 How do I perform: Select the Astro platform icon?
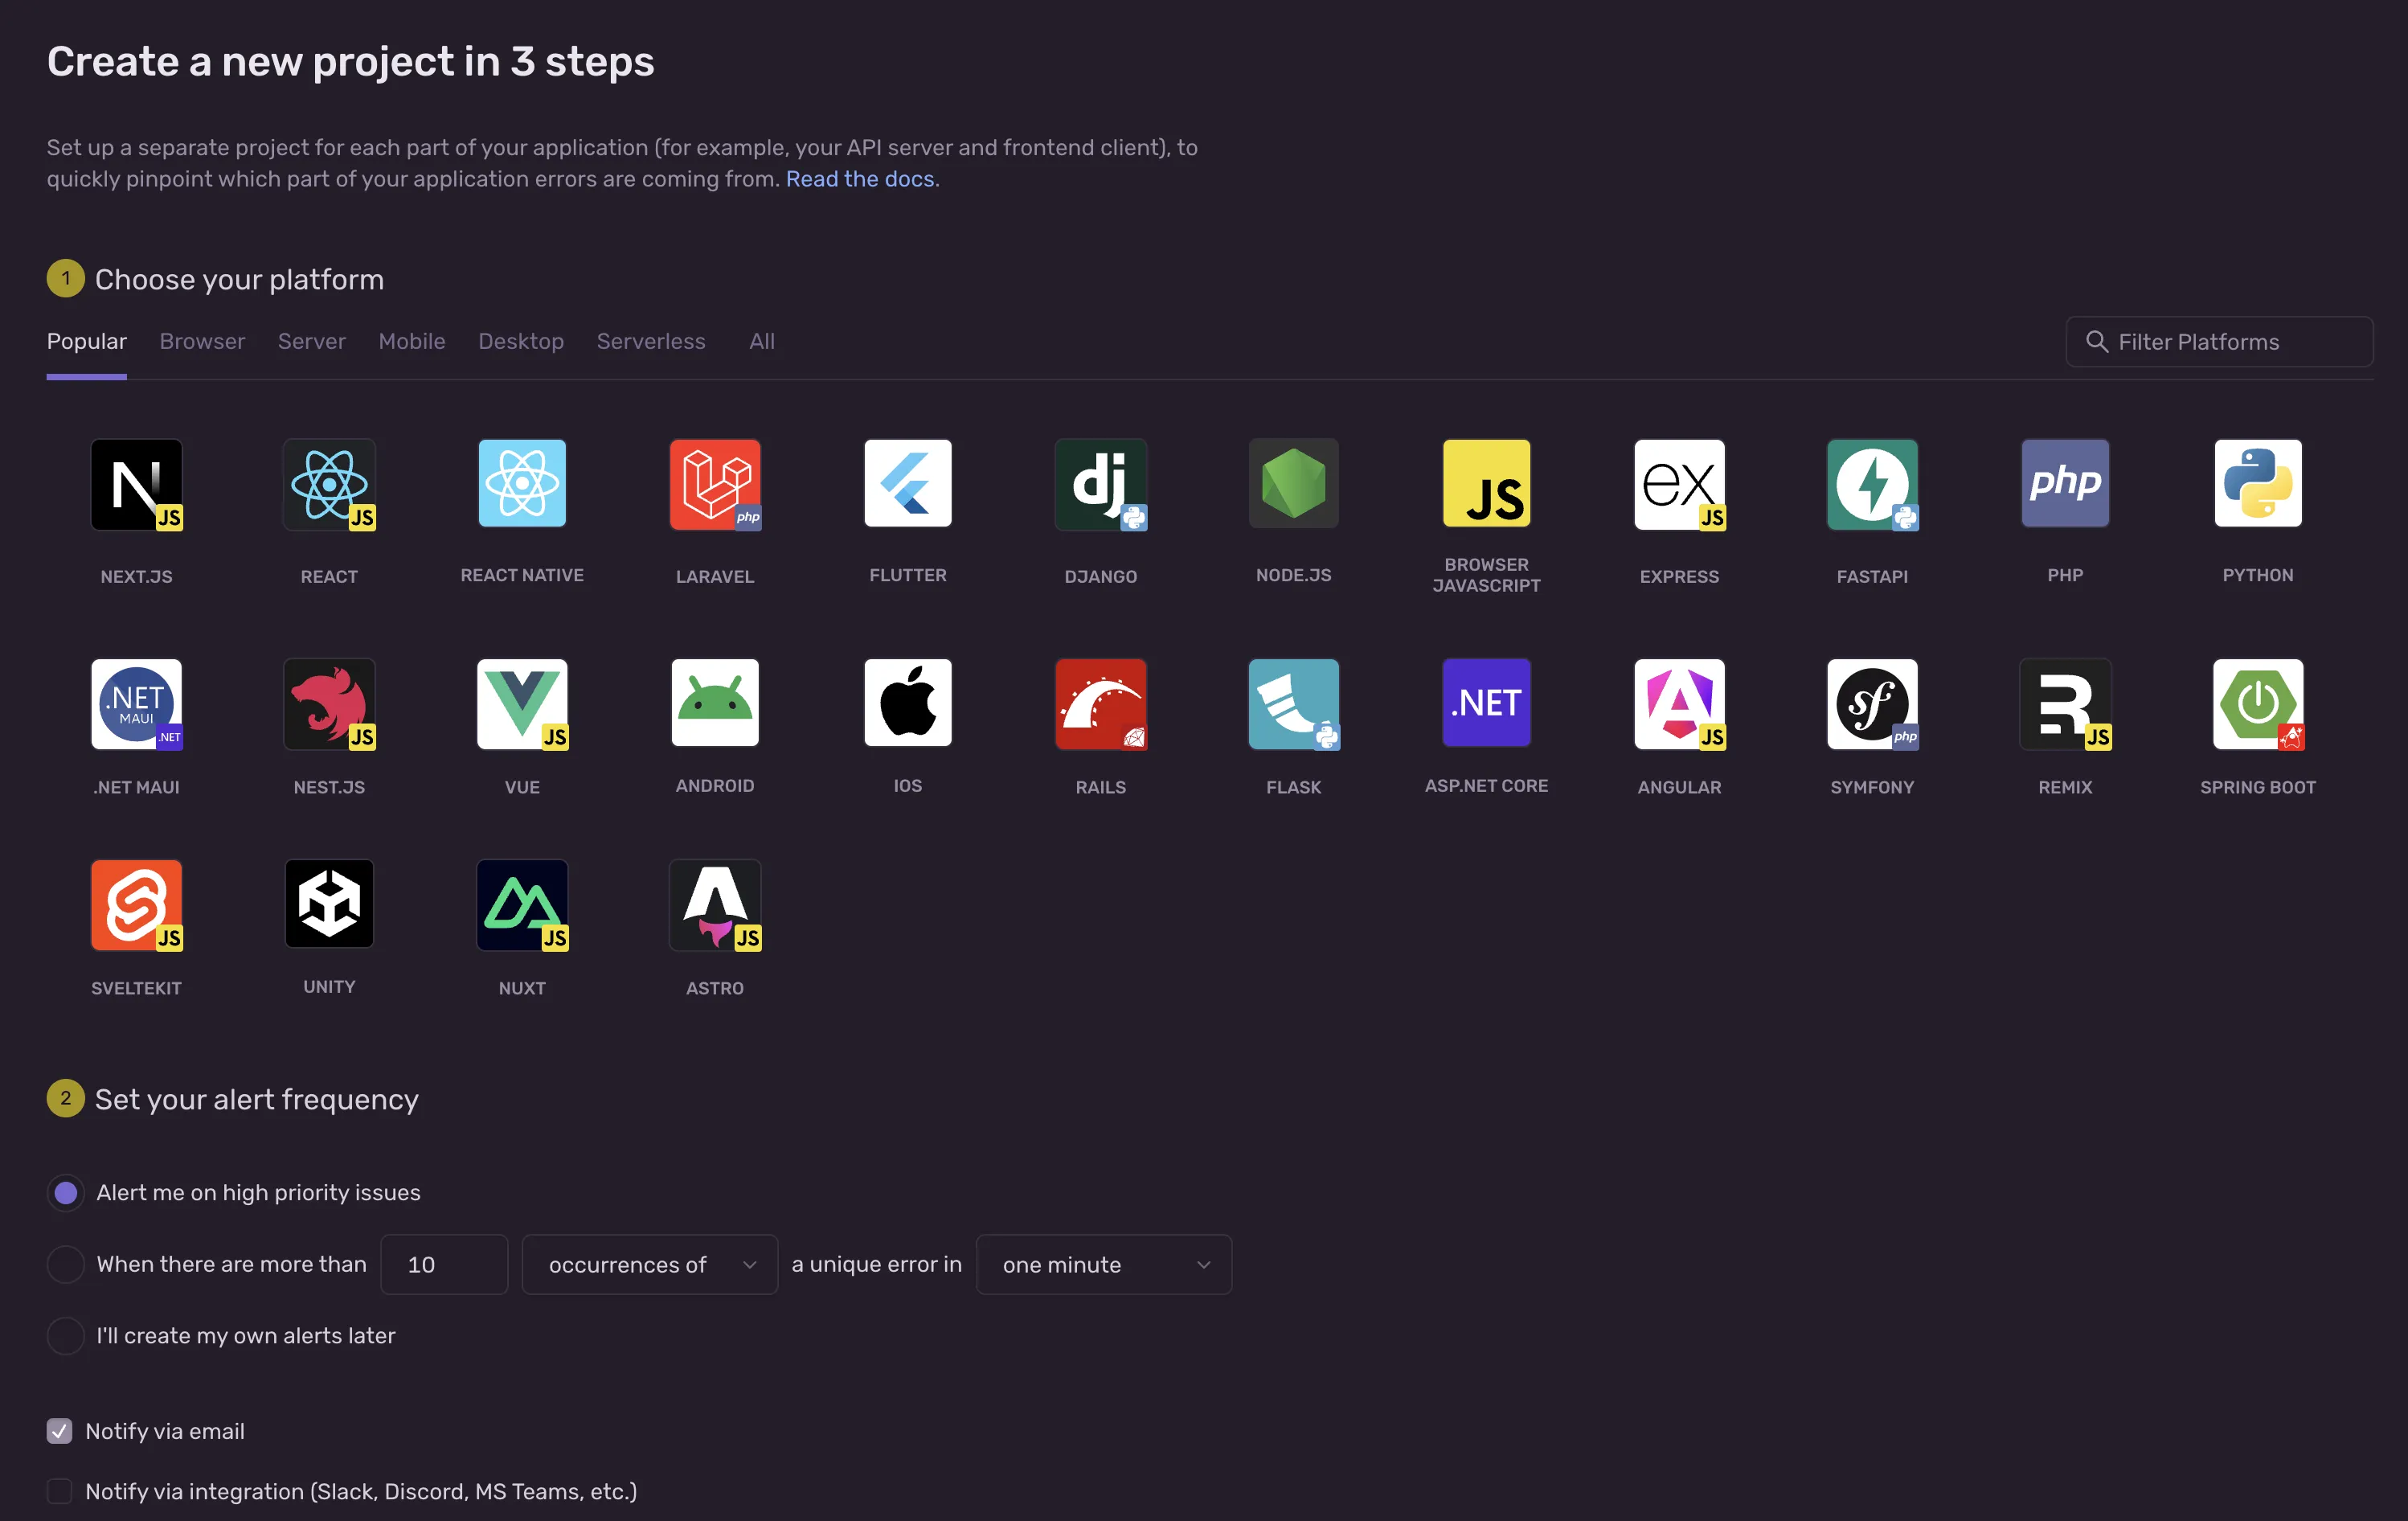coord(715,905)
